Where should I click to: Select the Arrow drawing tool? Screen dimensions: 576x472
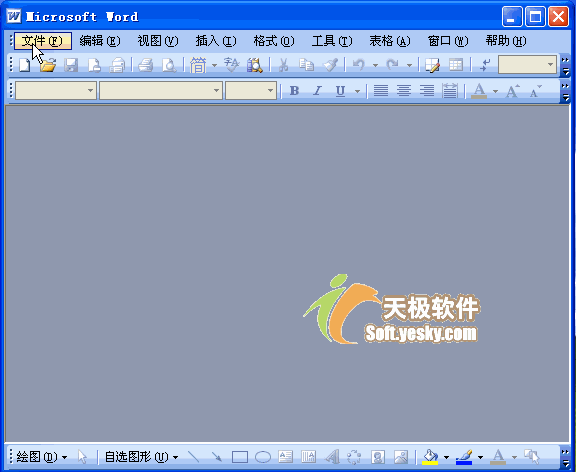[x=216, y=457]
